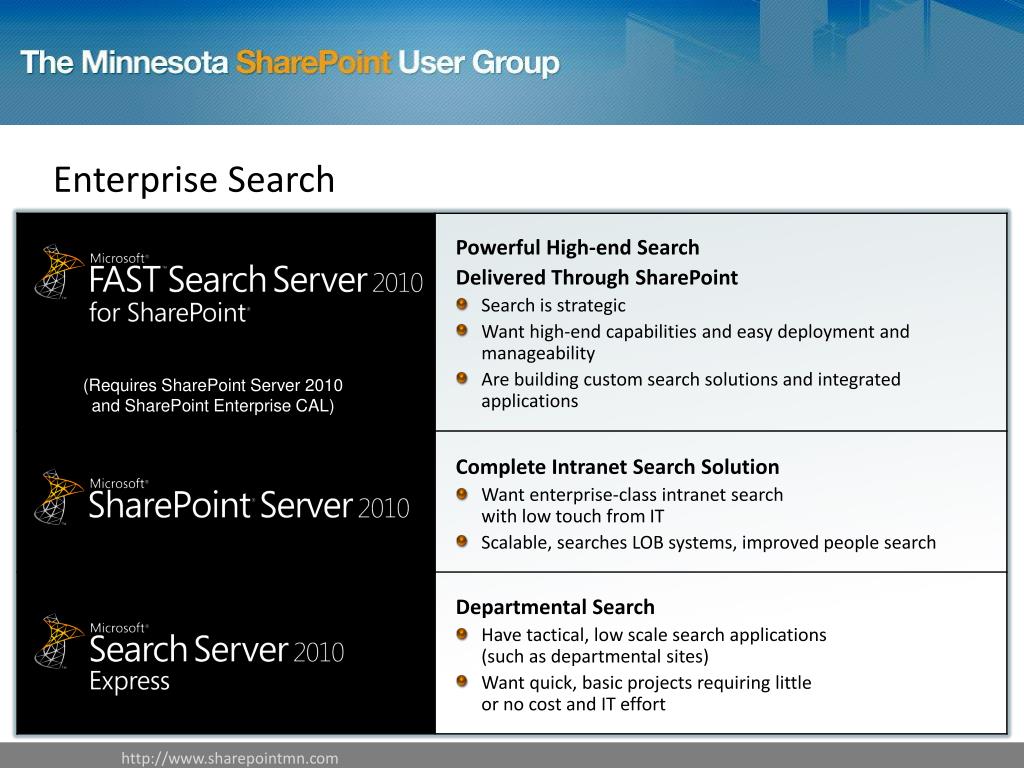Click the 'Want enterprise-class intranet search' line
This screenshot has height=768, width=1024.
click(632, 495)
